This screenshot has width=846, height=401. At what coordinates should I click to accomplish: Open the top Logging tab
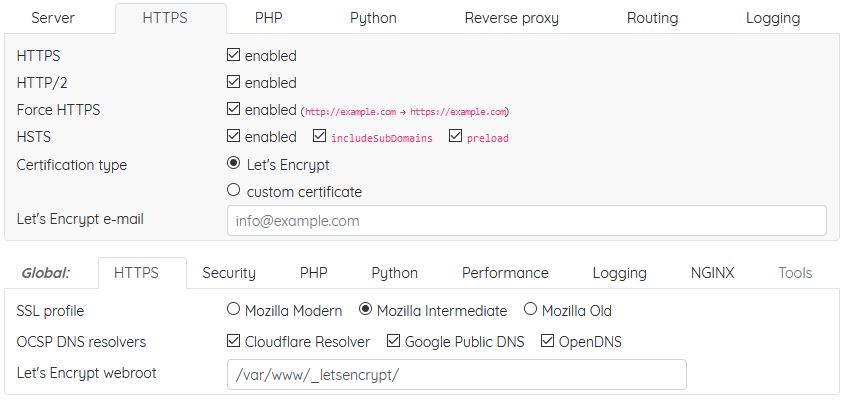(x=772, y=18)
